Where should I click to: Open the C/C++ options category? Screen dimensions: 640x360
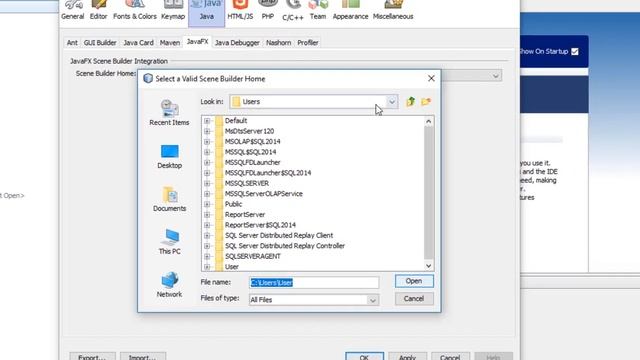tap(293, 11)
